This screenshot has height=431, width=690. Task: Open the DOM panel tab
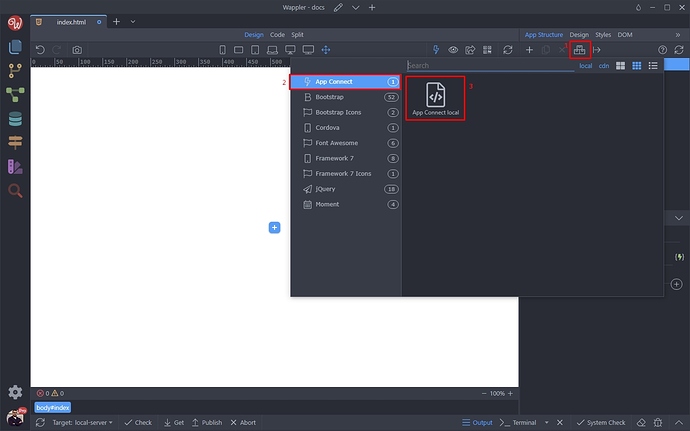click(x=625, y=35)
